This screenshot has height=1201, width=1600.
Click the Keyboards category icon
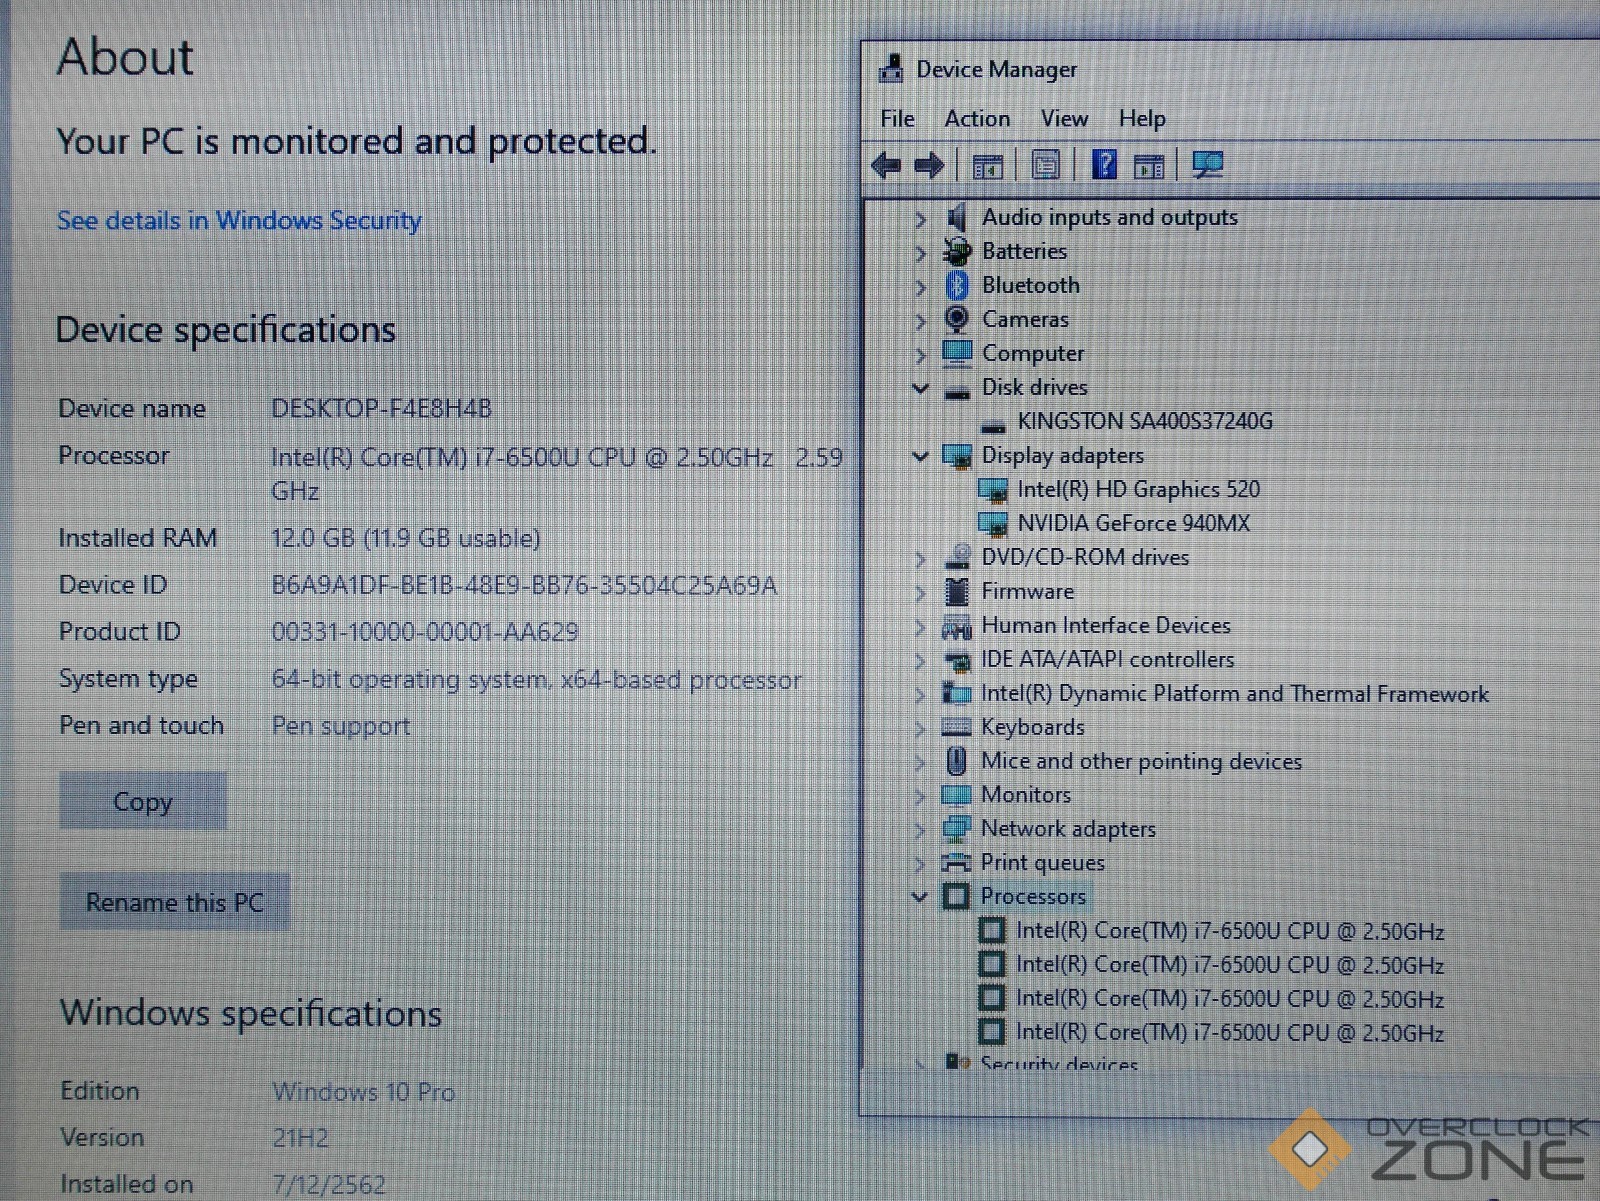[956, 727]
